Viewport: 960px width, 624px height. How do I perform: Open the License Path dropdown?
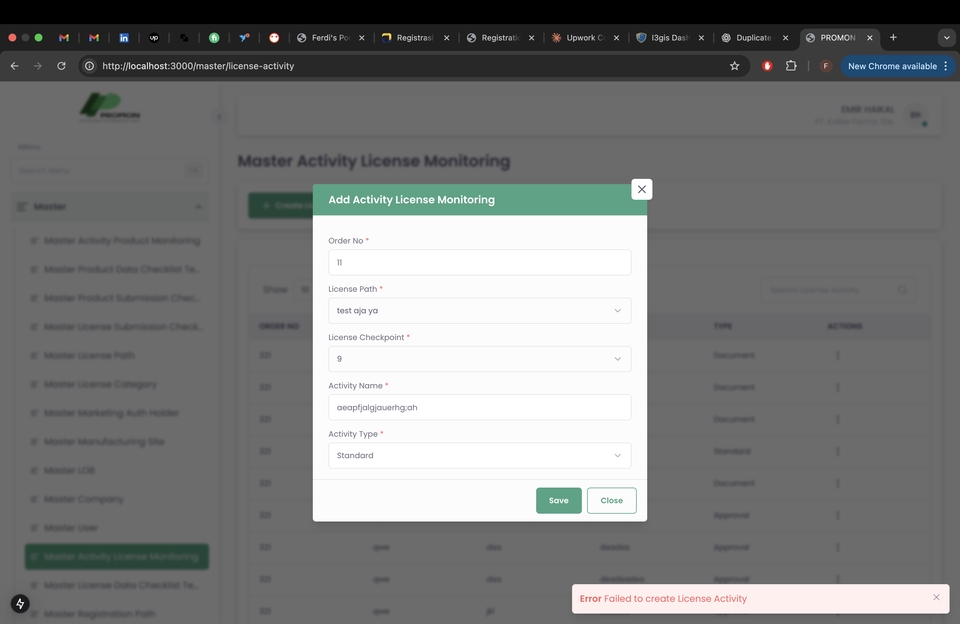[479, 310]
